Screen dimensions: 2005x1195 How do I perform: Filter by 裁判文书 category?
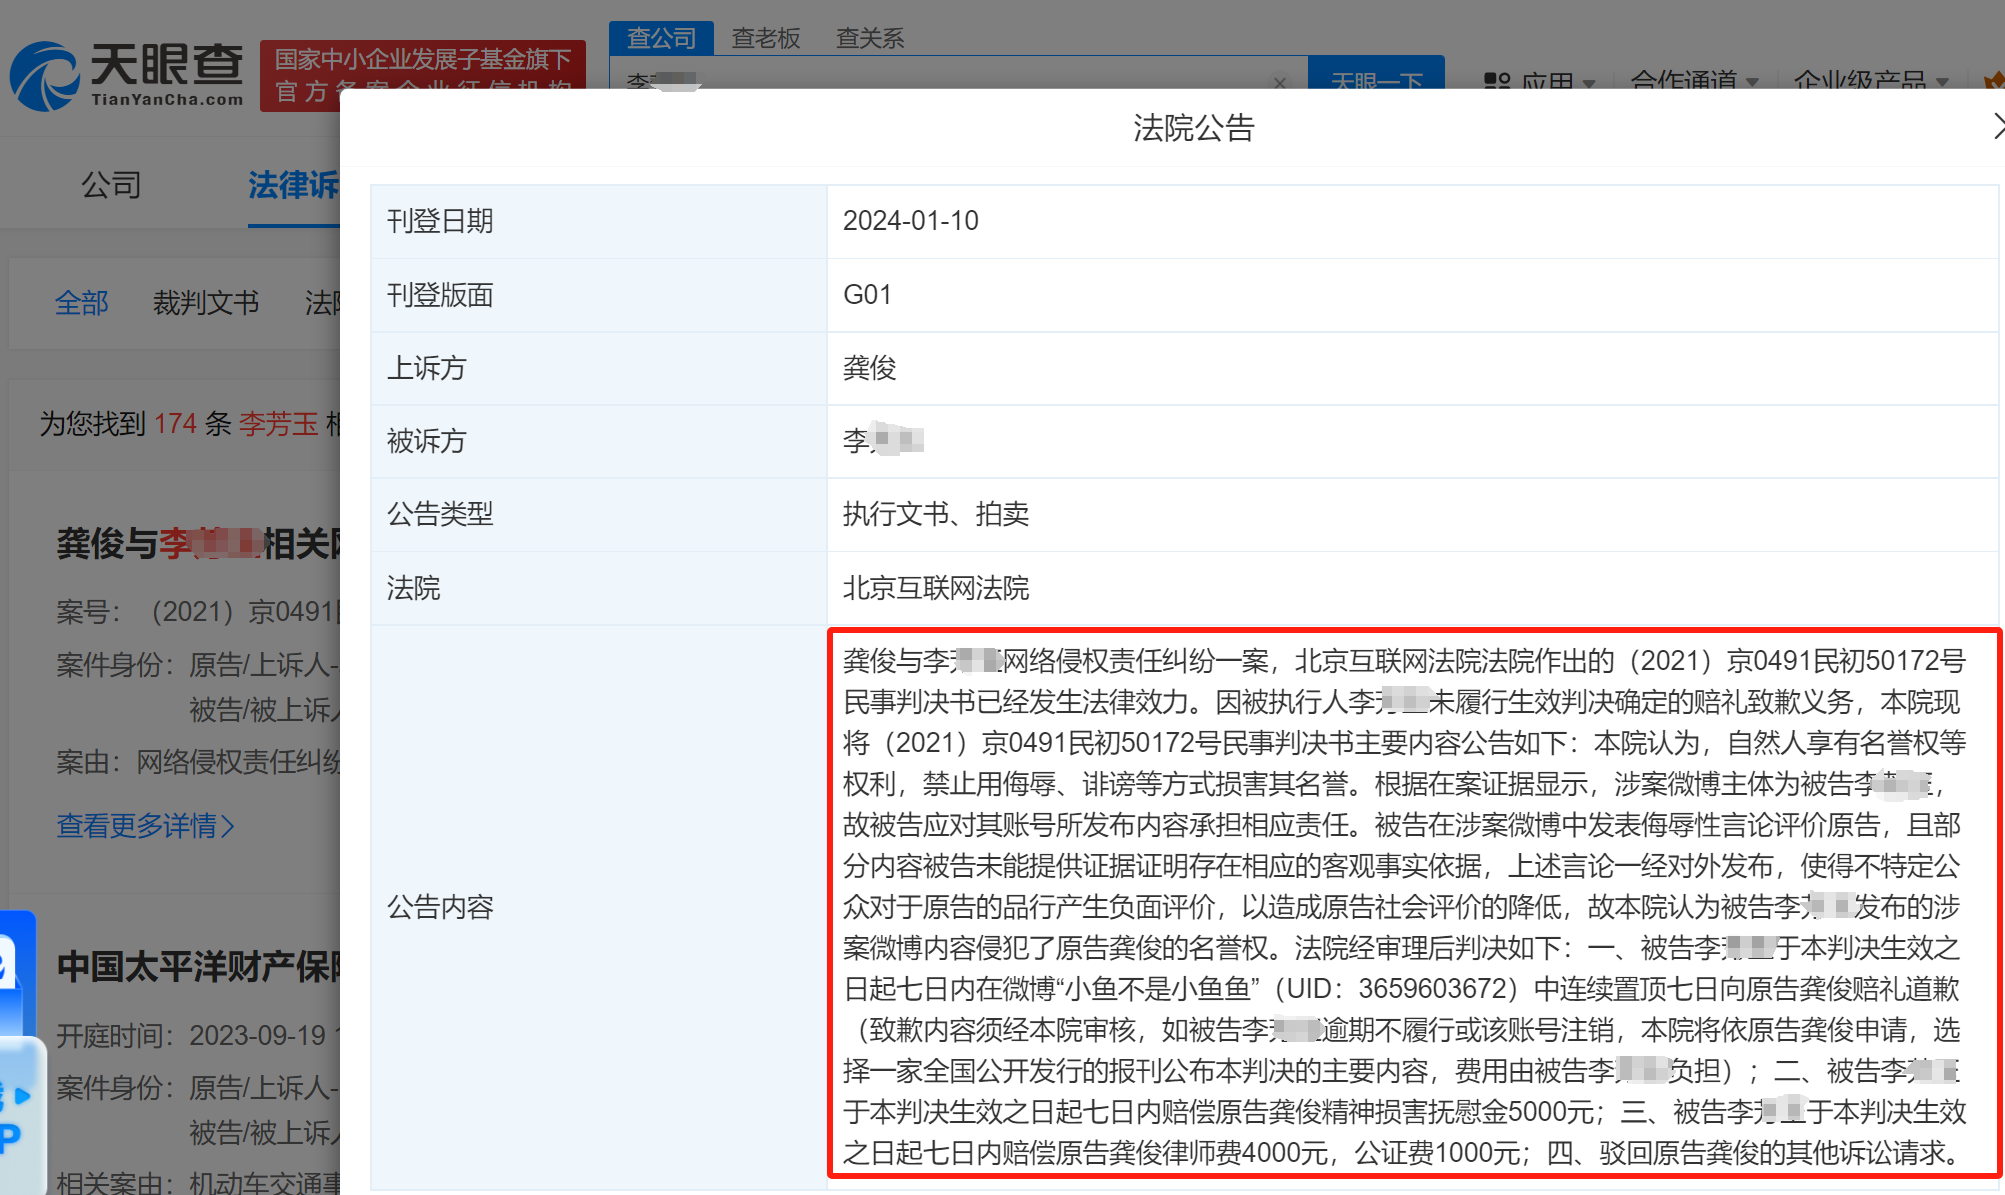coord(206,302)
